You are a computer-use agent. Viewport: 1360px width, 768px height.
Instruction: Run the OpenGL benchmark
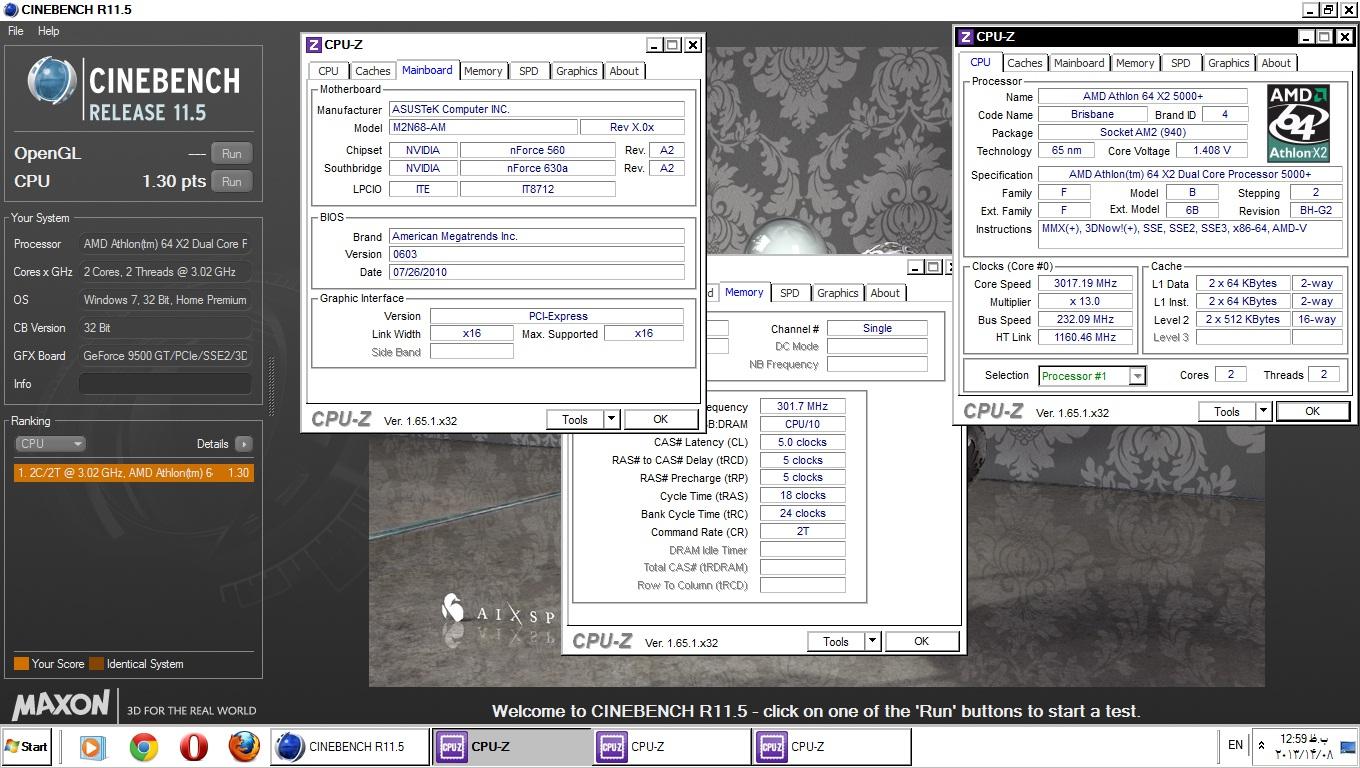[x=231, y=153]
